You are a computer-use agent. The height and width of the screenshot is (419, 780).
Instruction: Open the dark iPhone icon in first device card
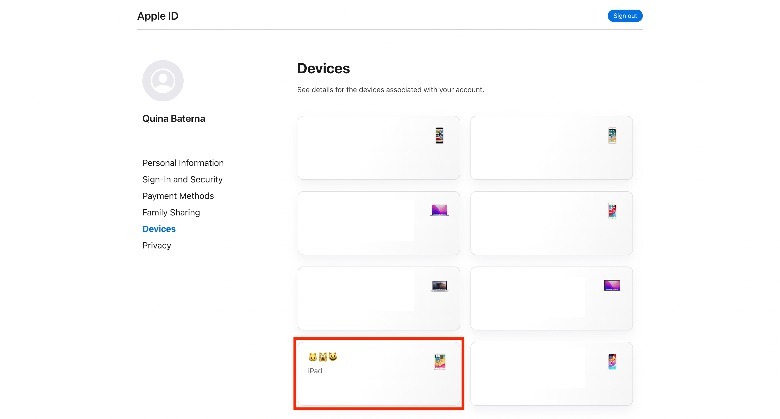pos(439,135)
